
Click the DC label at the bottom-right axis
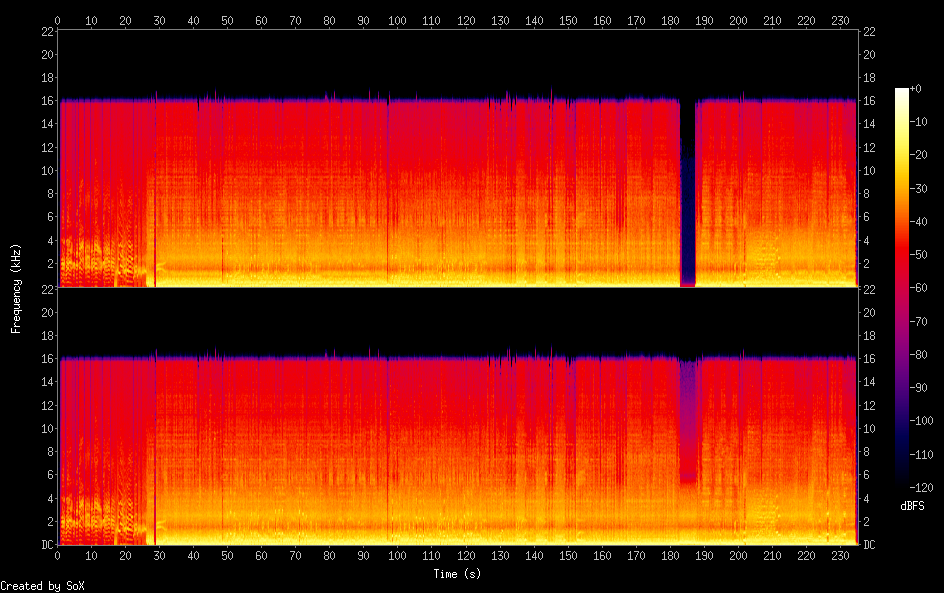[x=869, y=545]
